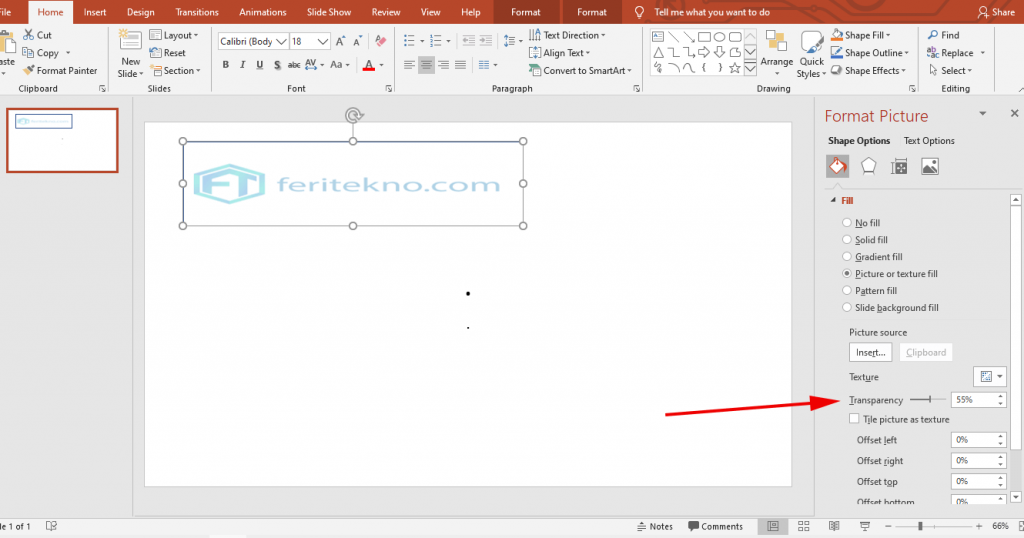Justify the paragraph text
This screenshot has height=538, width=1024.
coord(460,65)
